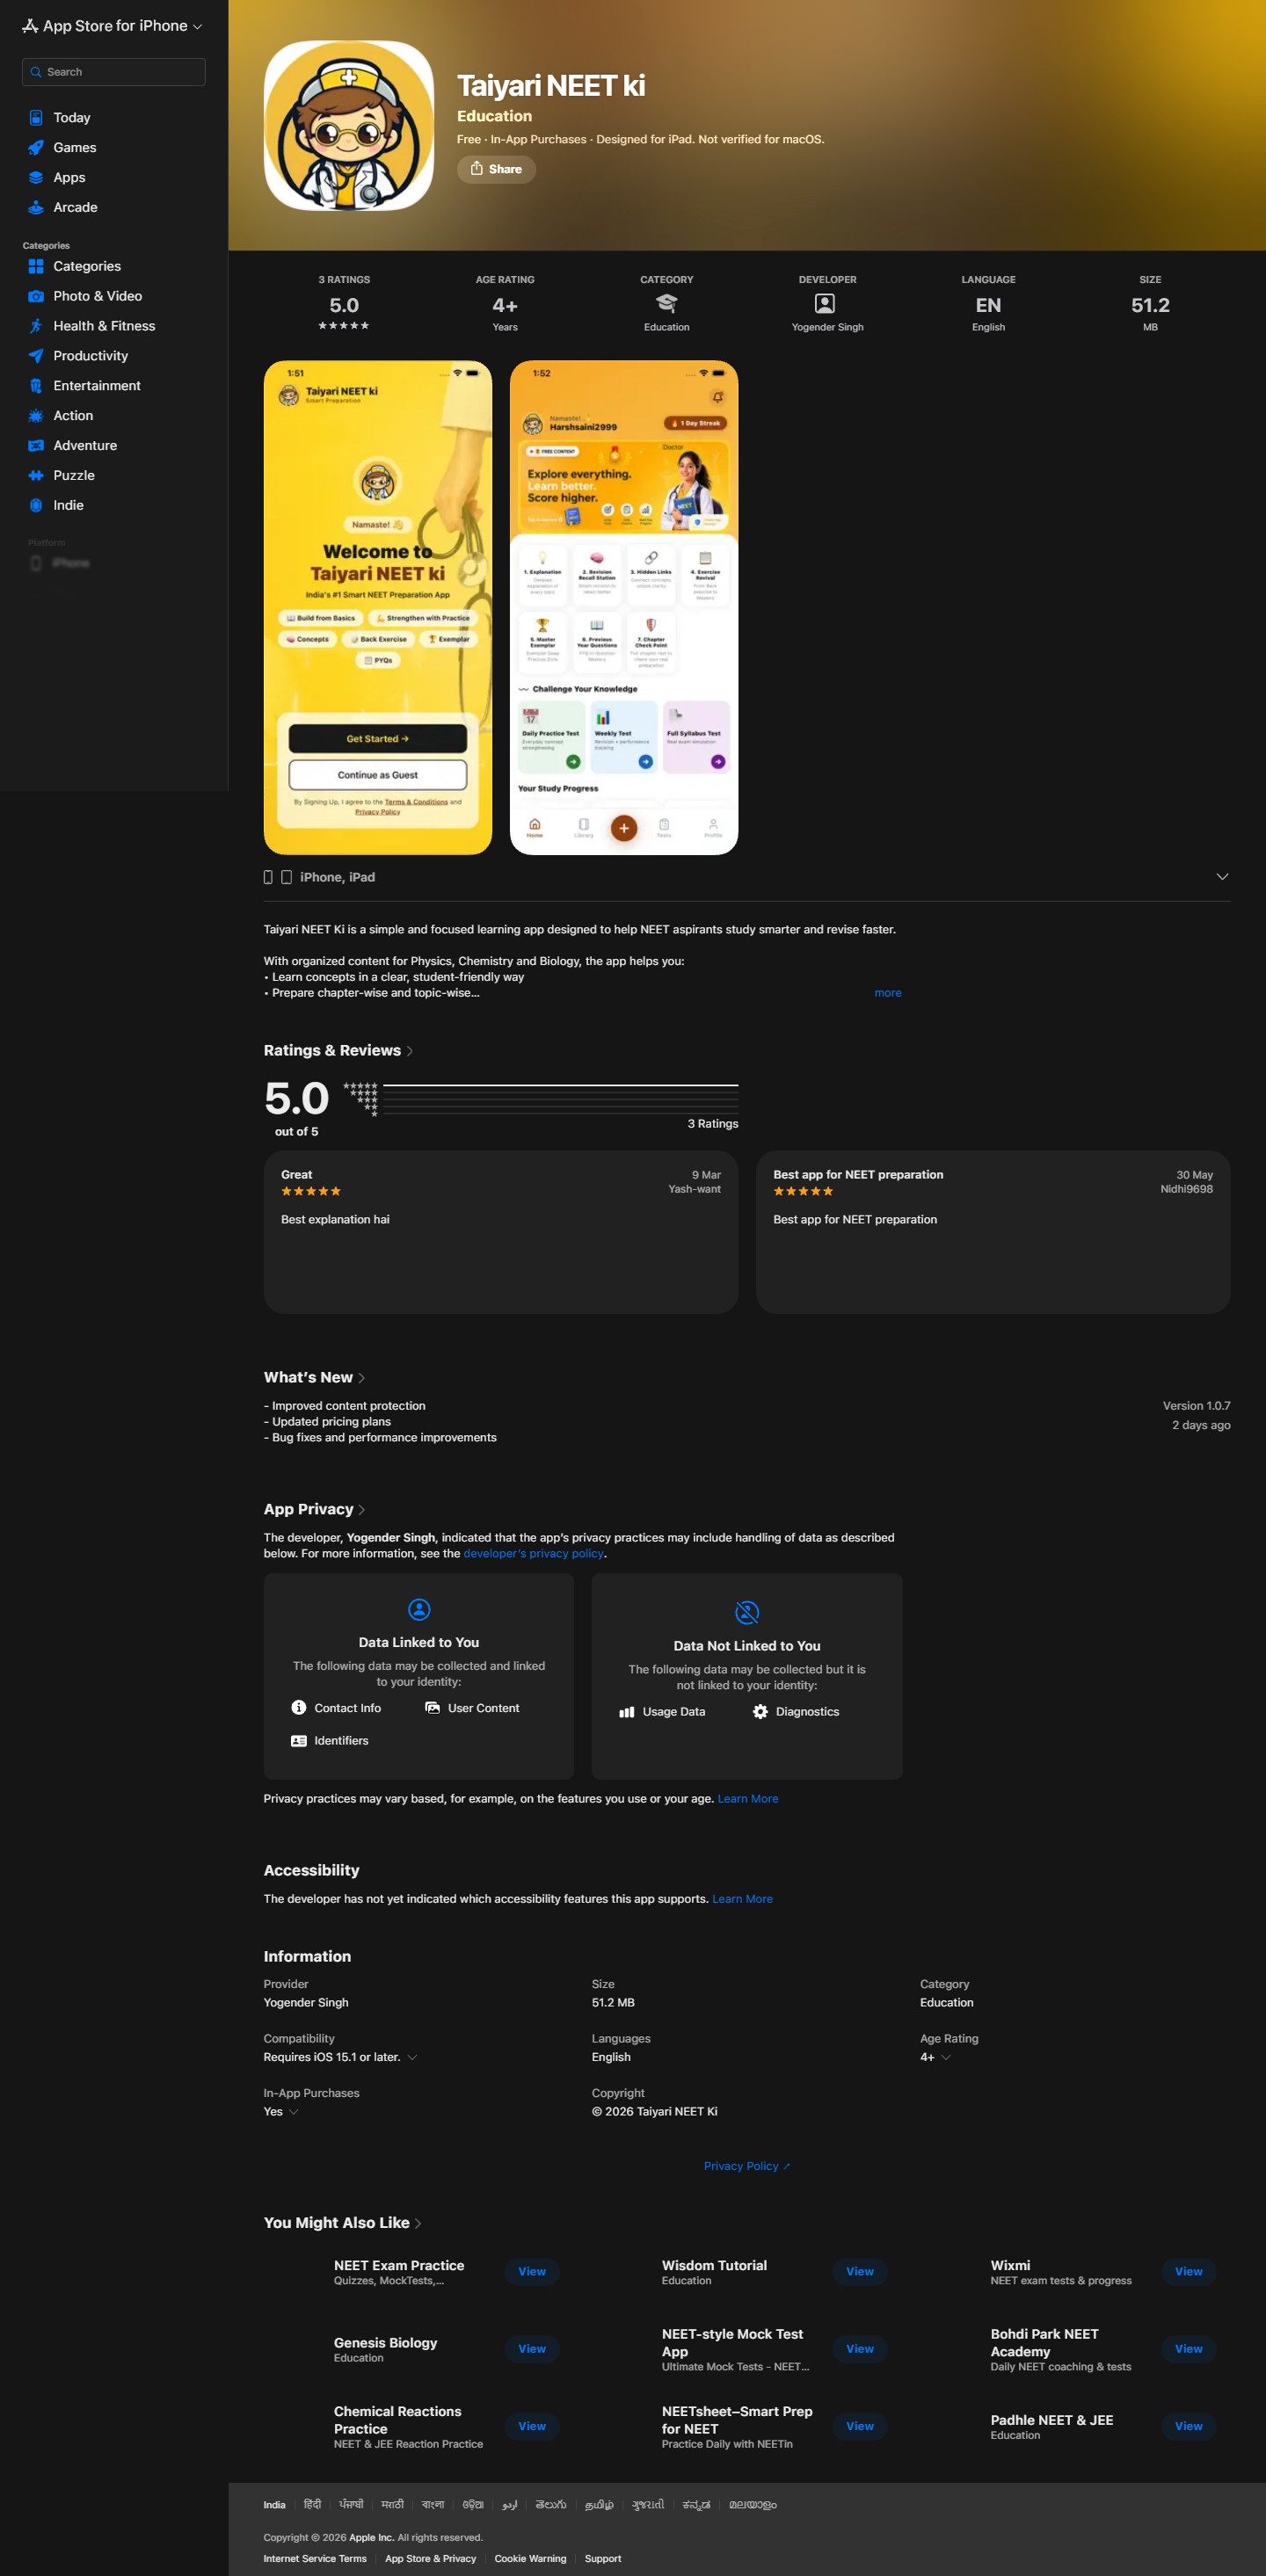This screenshot has width=1266, height=2576.
Task: Open the What's New version history
Action: 314,1377
